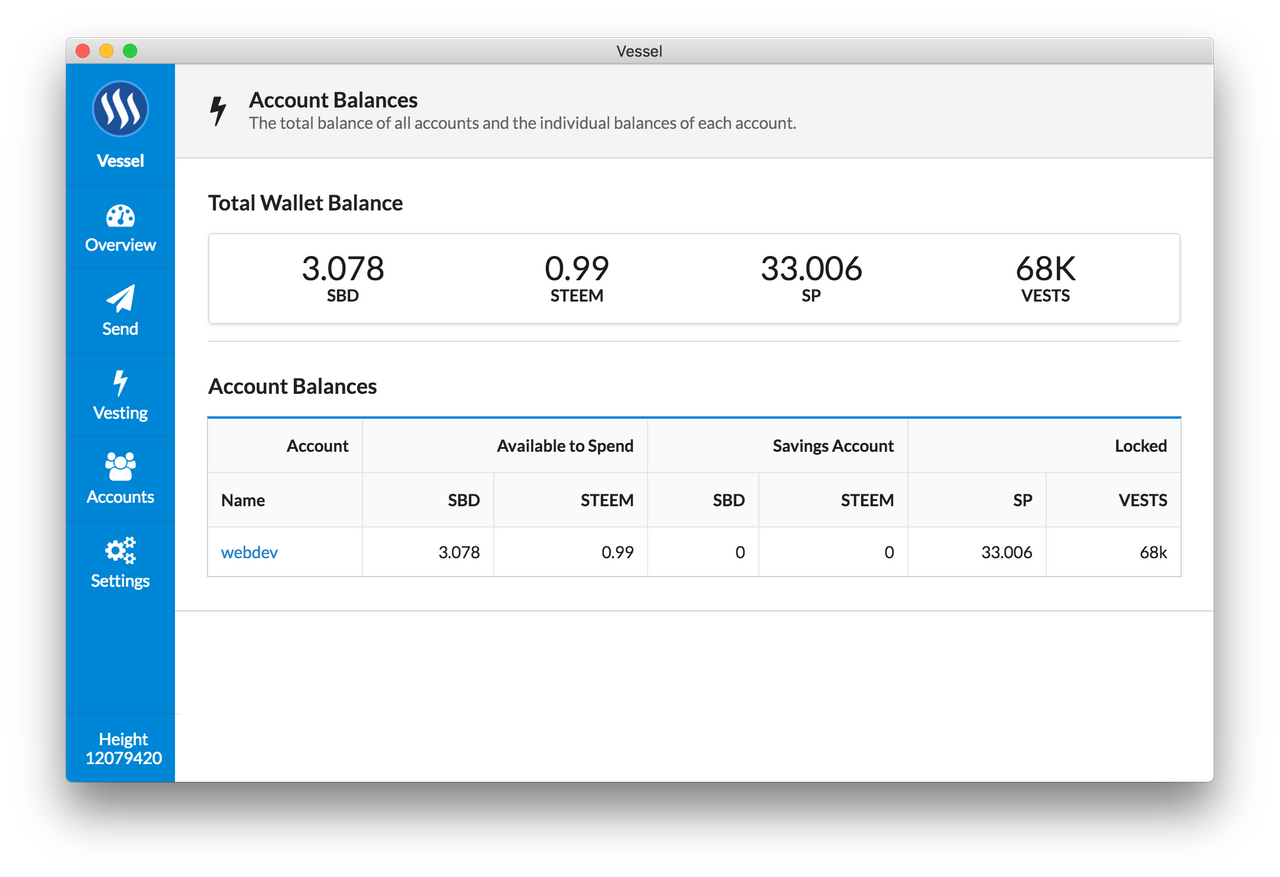Open the webdev account link
1280x877 pixels.
tap(249, 552)
